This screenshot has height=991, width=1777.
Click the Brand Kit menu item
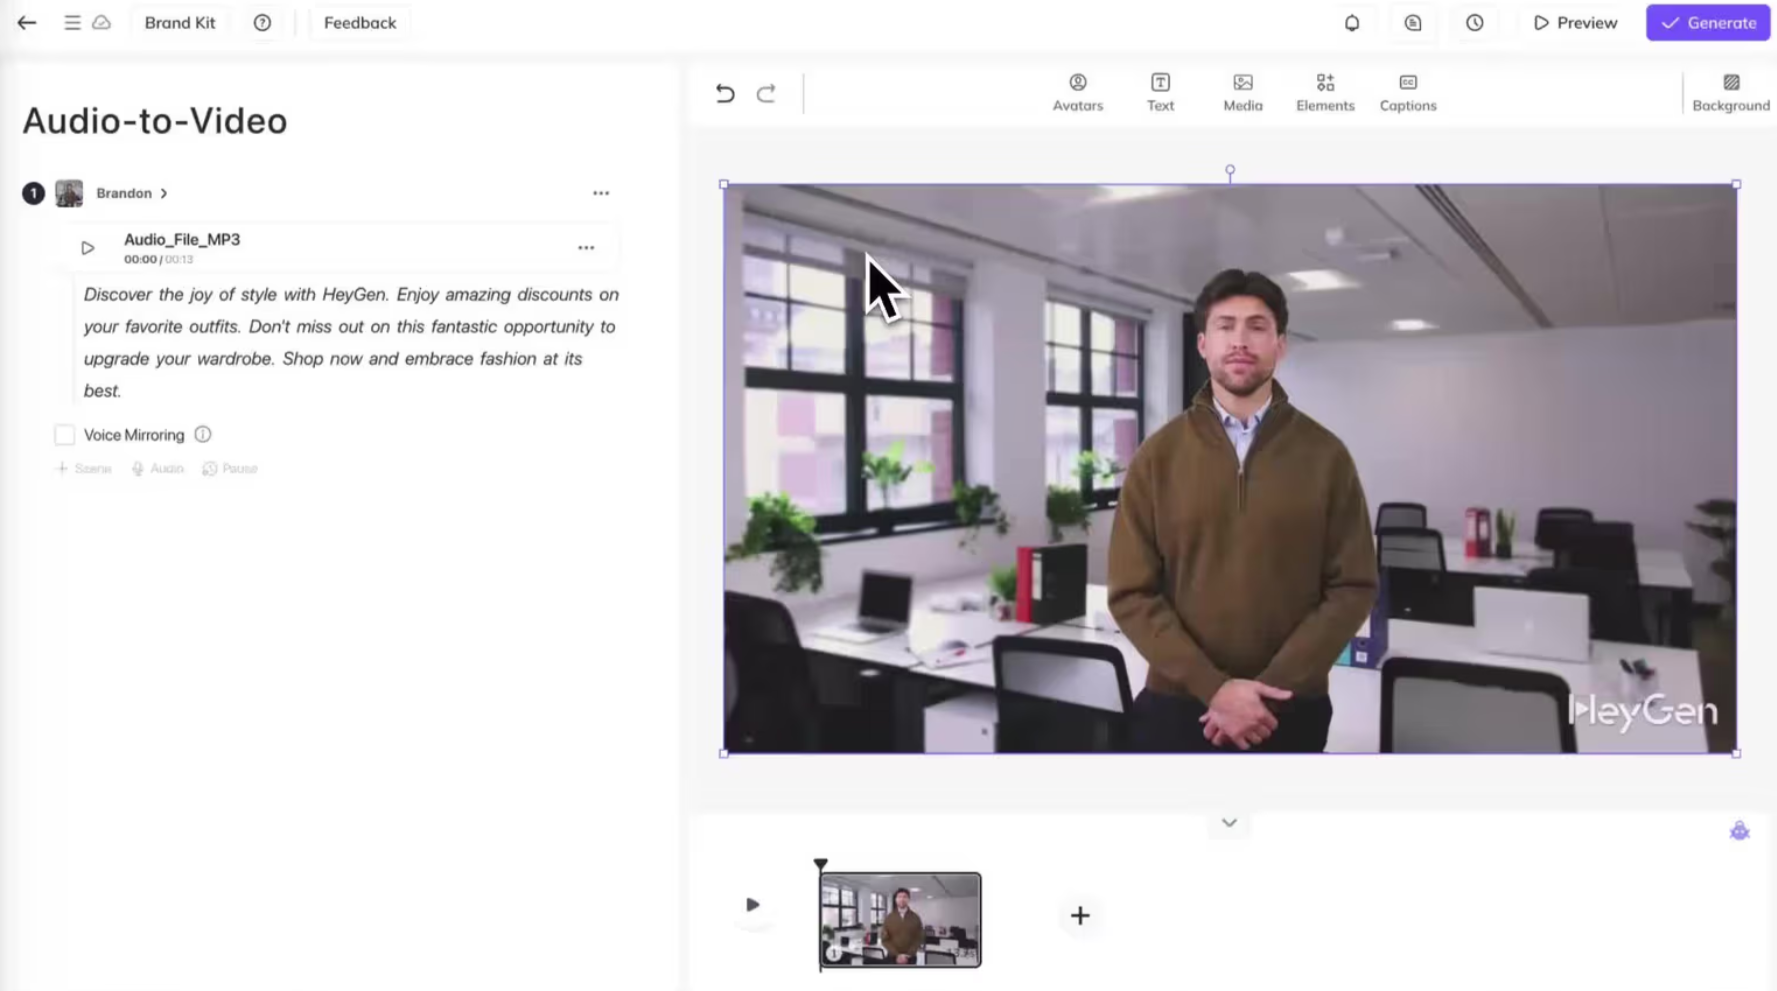180,22
